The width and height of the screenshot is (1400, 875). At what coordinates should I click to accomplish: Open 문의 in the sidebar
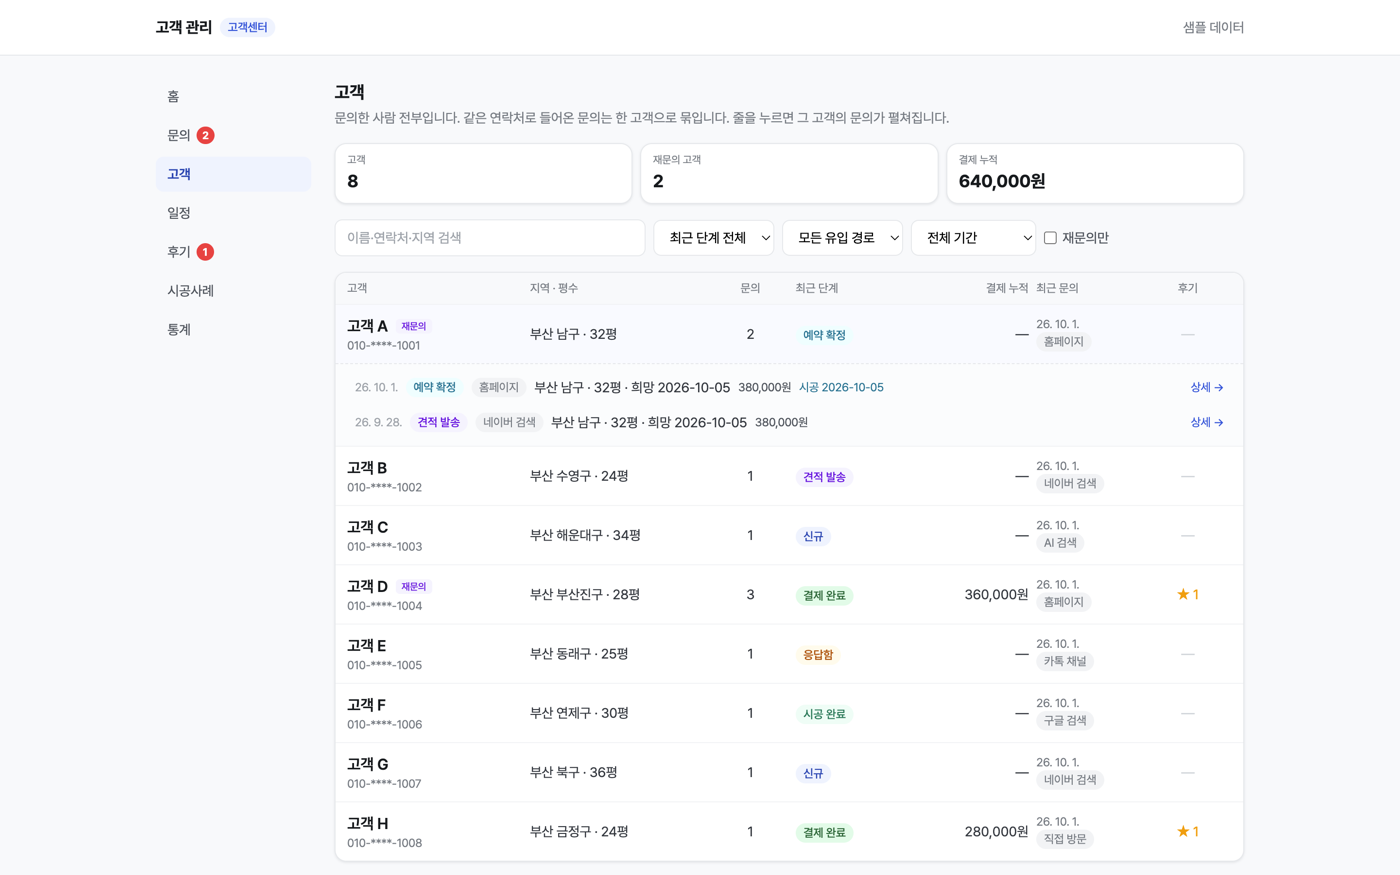point(233,135)
